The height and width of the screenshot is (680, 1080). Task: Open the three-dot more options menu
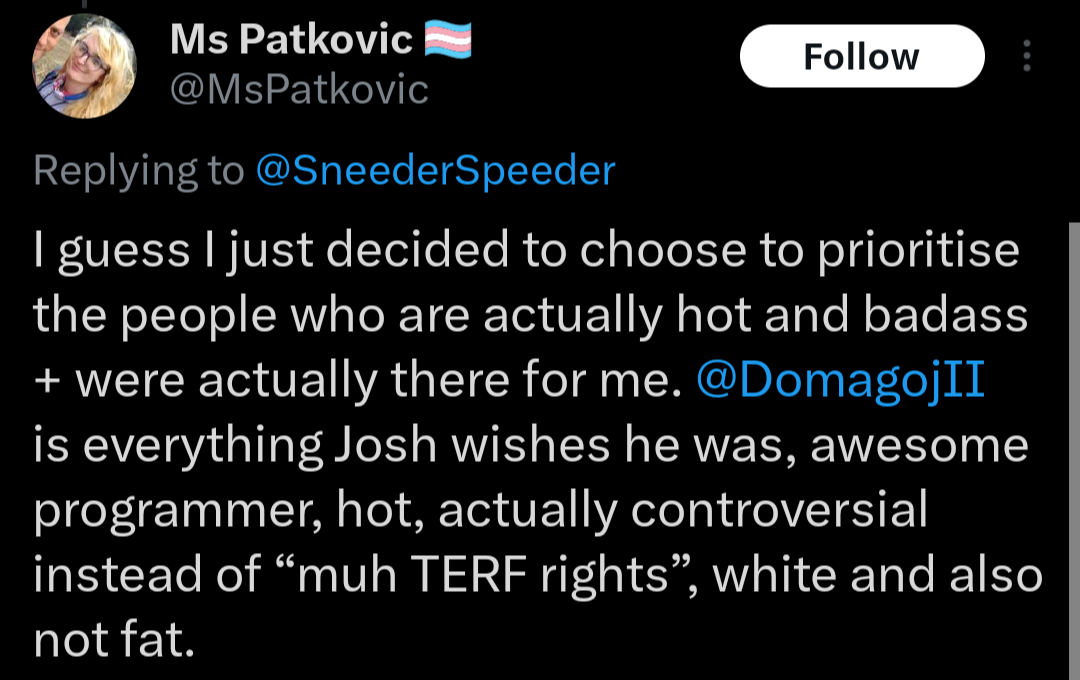click(1026, 56)
